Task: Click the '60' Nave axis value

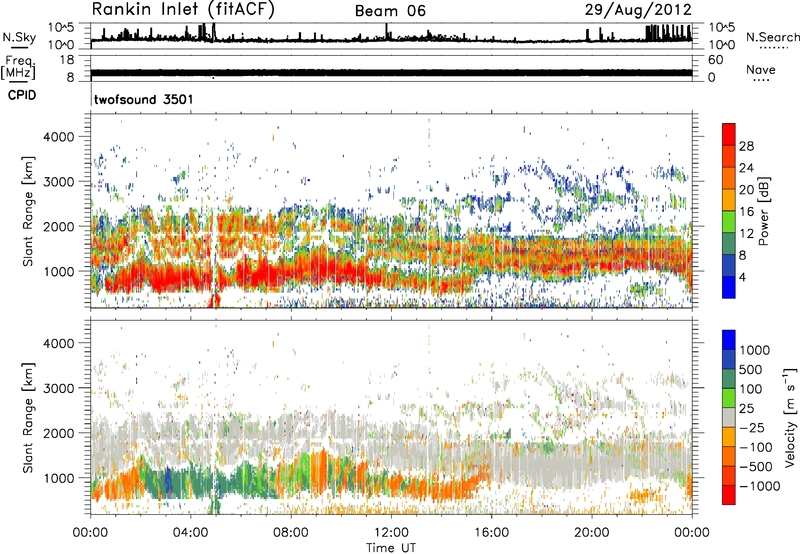Action: pyautogui.click(x=715, y=60)
